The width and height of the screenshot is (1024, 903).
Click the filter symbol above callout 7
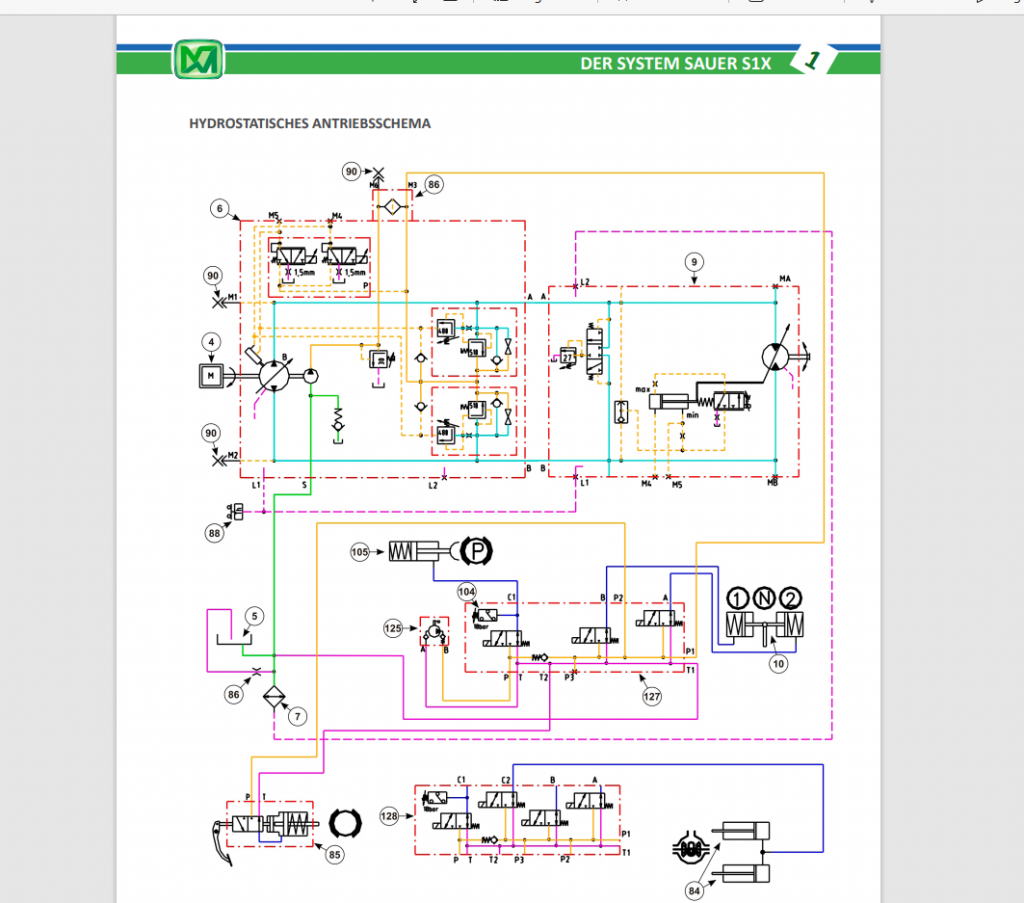[x=273, y=698]
